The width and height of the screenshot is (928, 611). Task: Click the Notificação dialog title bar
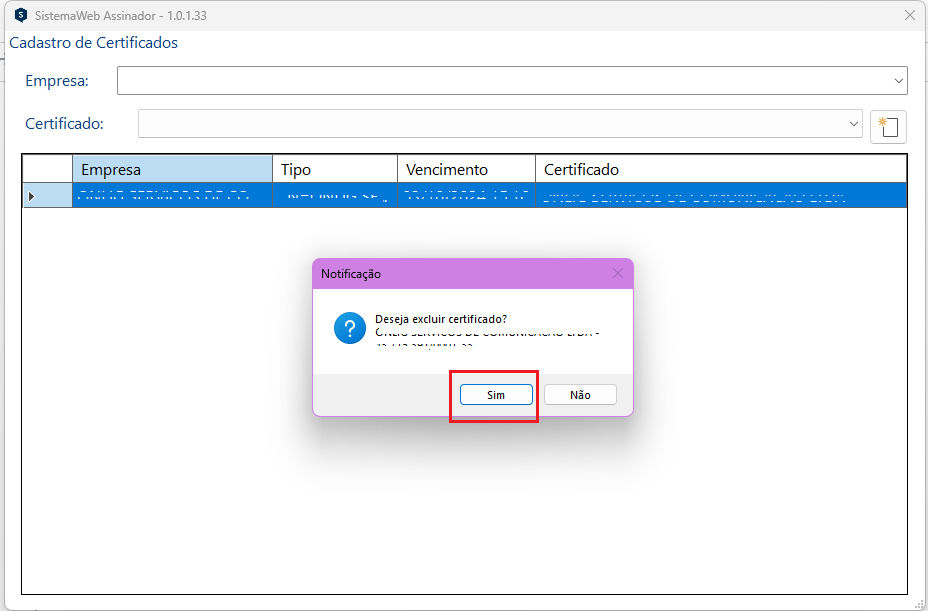tap(450, 273)
